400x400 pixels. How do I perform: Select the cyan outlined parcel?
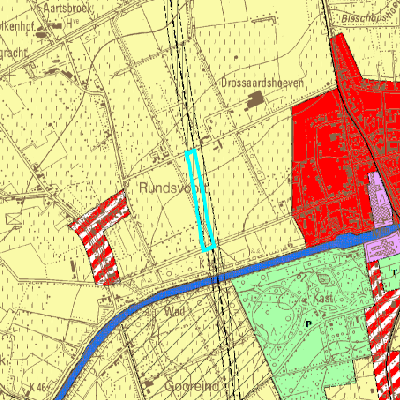pyautogui.click(x=201, y=200)
